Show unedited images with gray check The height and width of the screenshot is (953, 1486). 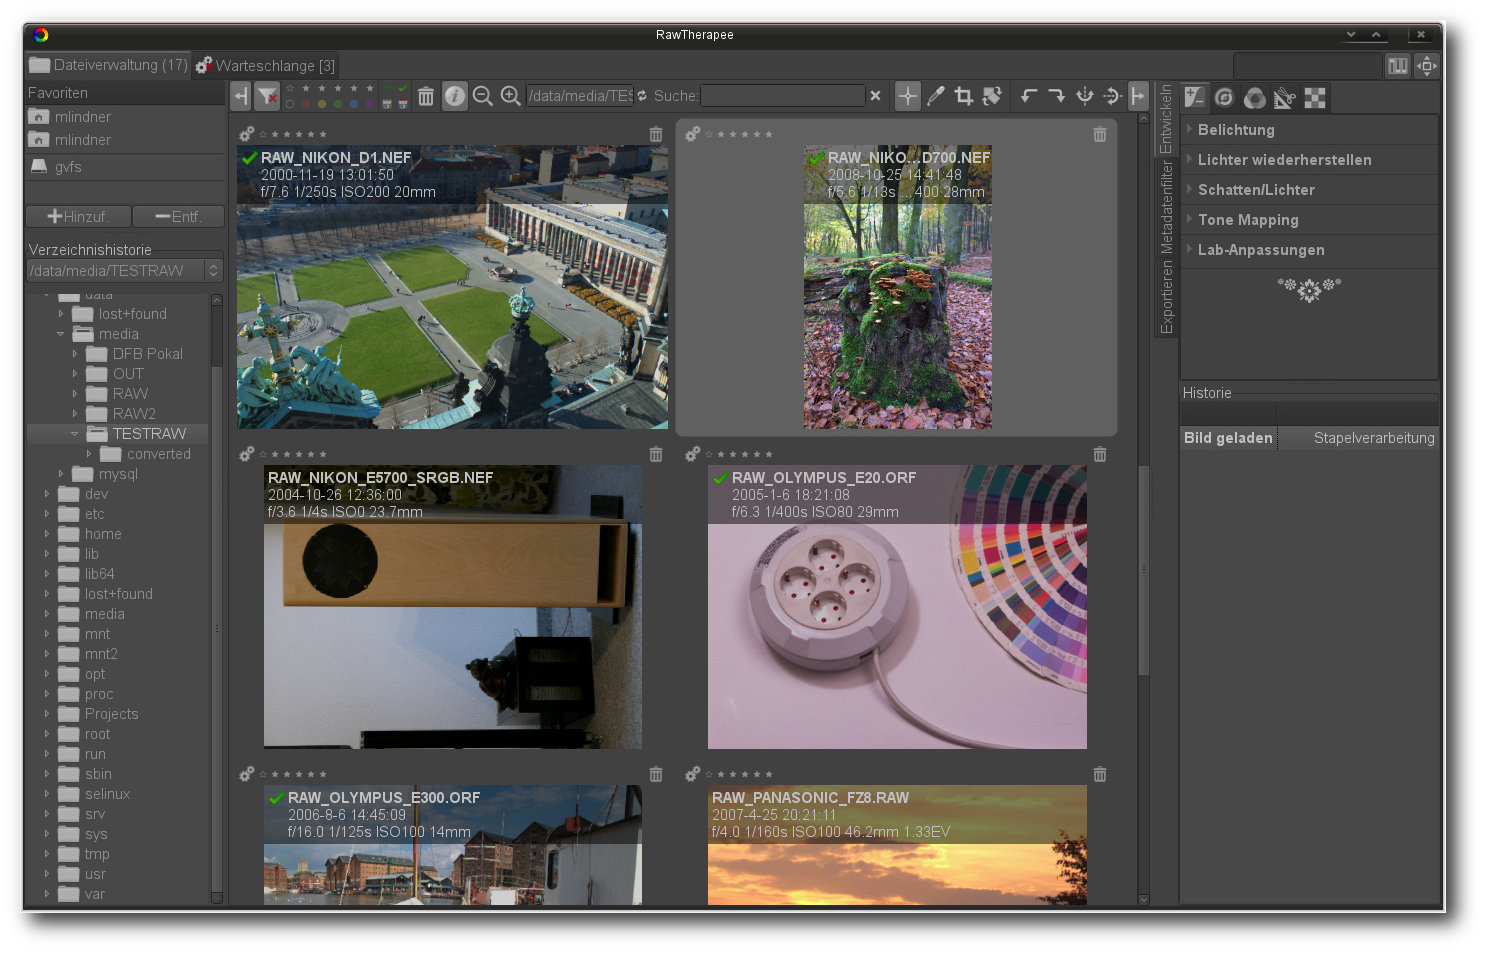click(386, 88)
